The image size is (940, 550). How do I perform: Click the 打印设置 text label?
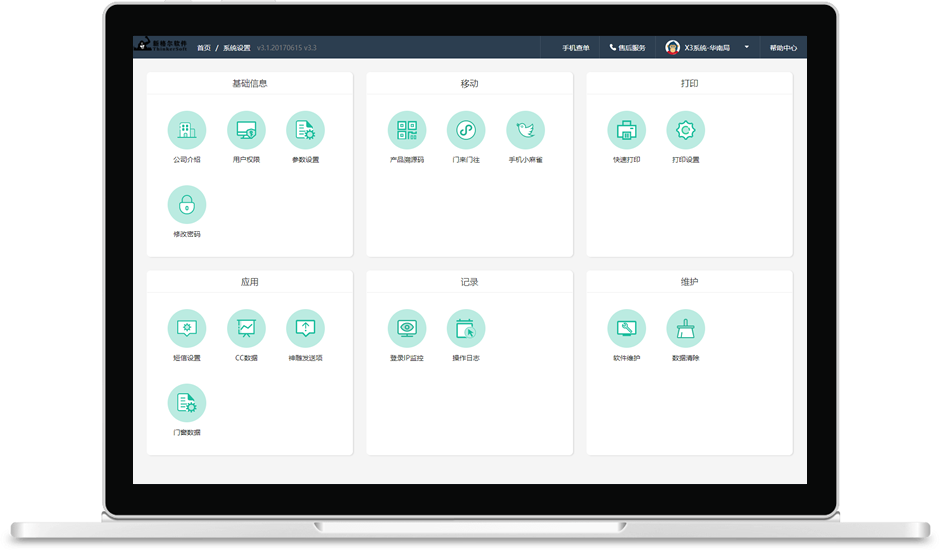click(685, 160)
